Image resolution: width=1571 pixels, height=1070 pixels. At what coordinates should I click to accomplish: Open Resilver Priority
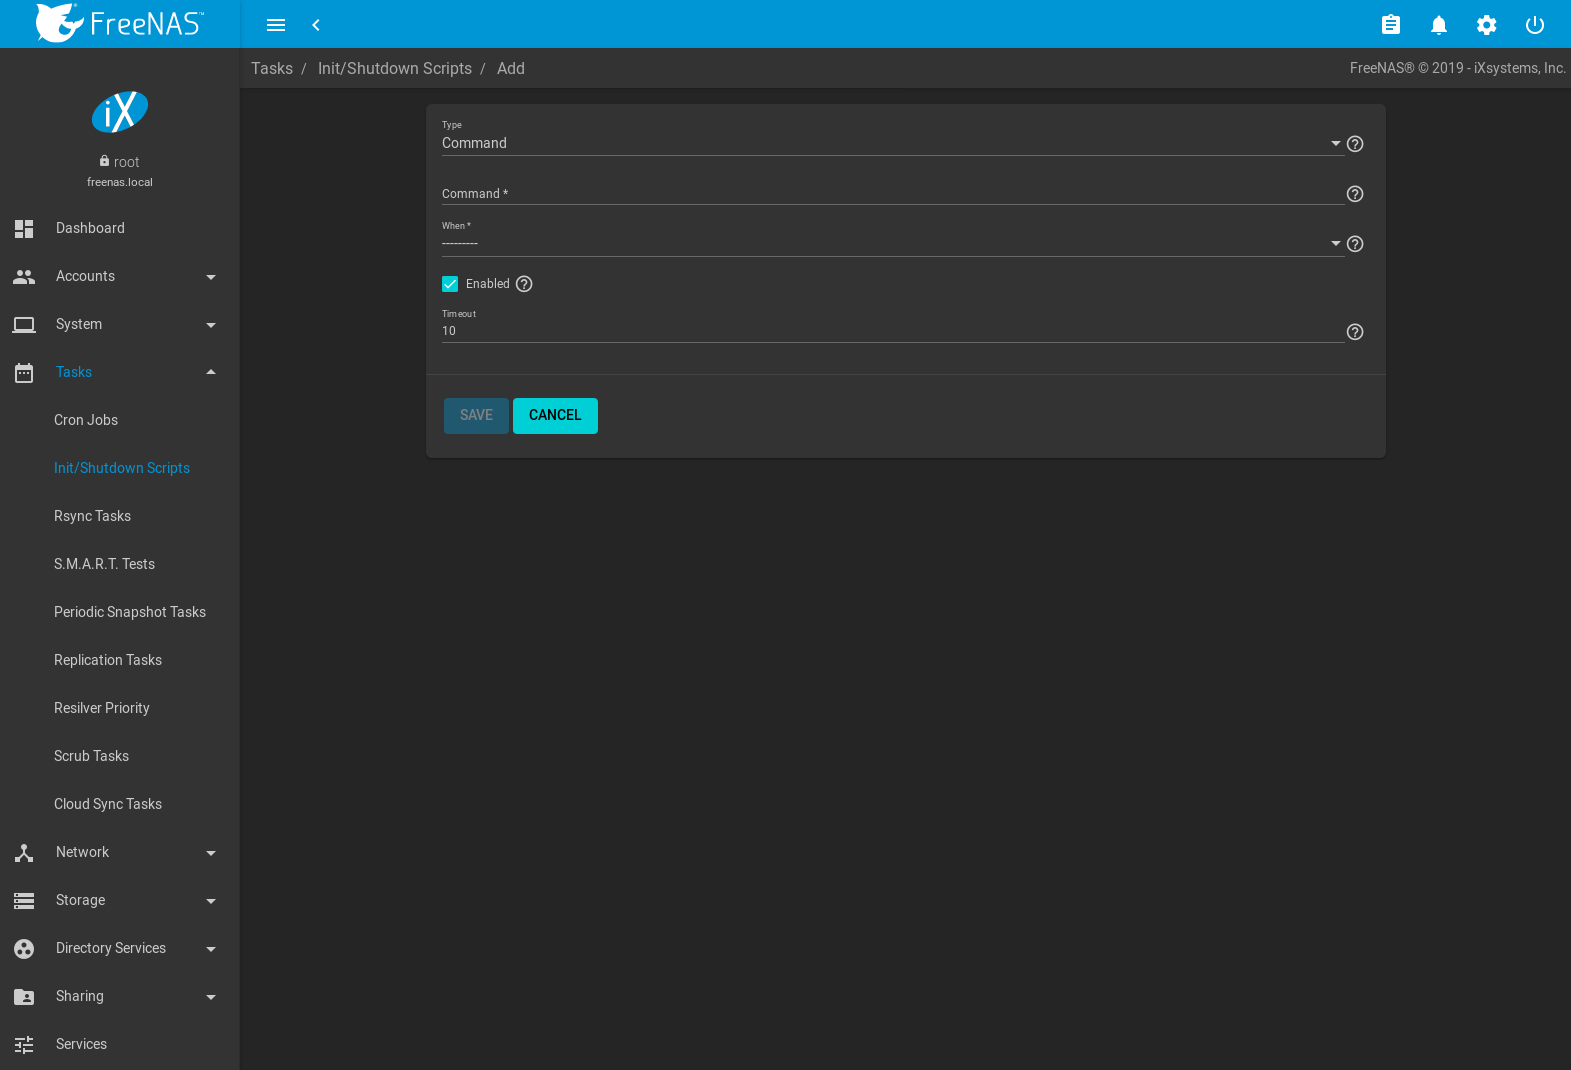[102, 708]
